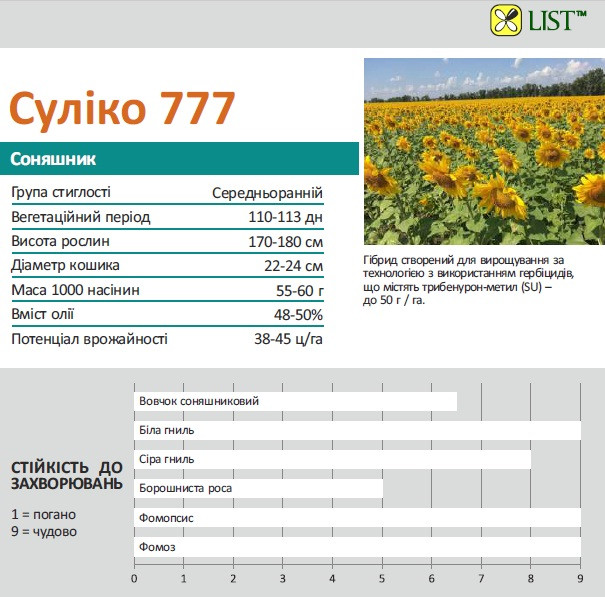Select the Потенціал врожайності row
This screenshot has width=605, height=597.
pos(167,339)
